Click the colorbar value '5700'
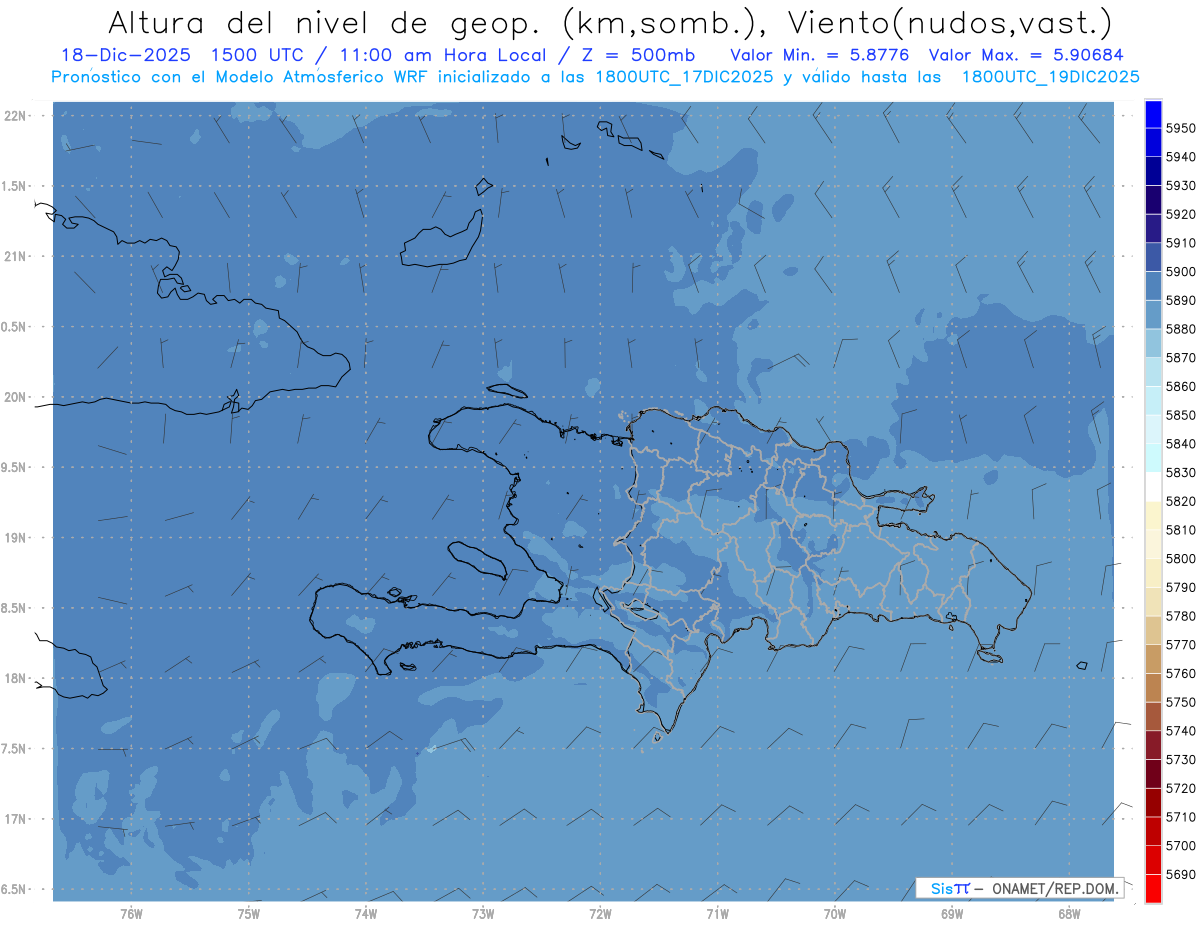 click(1181, 846)
